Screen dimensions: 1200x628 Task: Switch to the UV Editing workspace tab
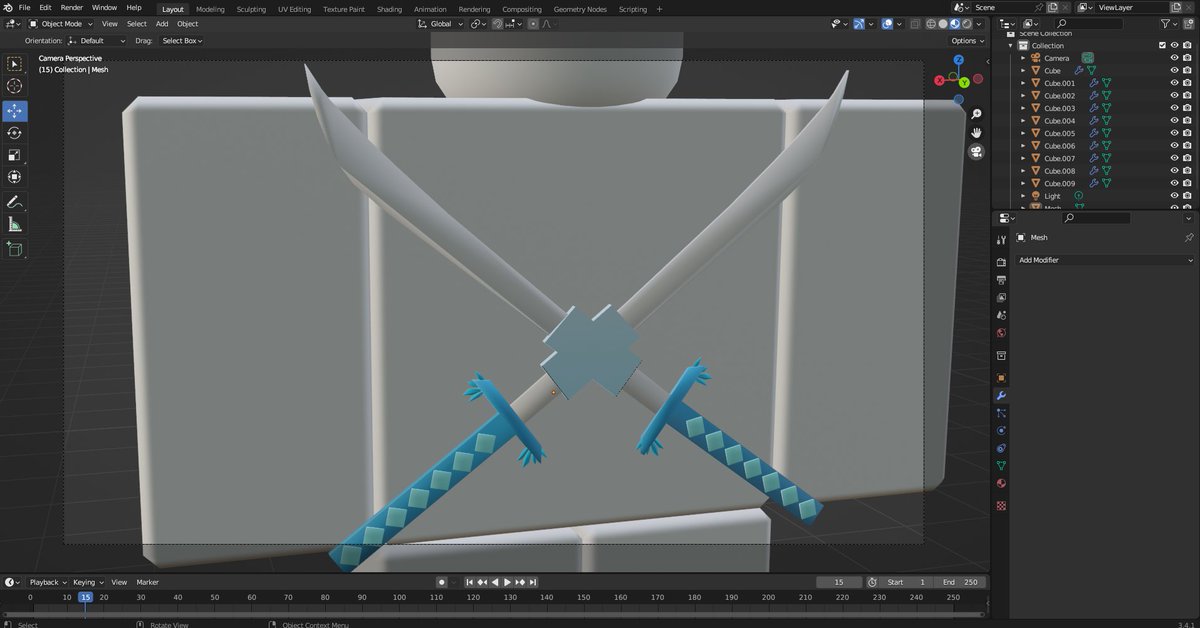coord(294,9)
